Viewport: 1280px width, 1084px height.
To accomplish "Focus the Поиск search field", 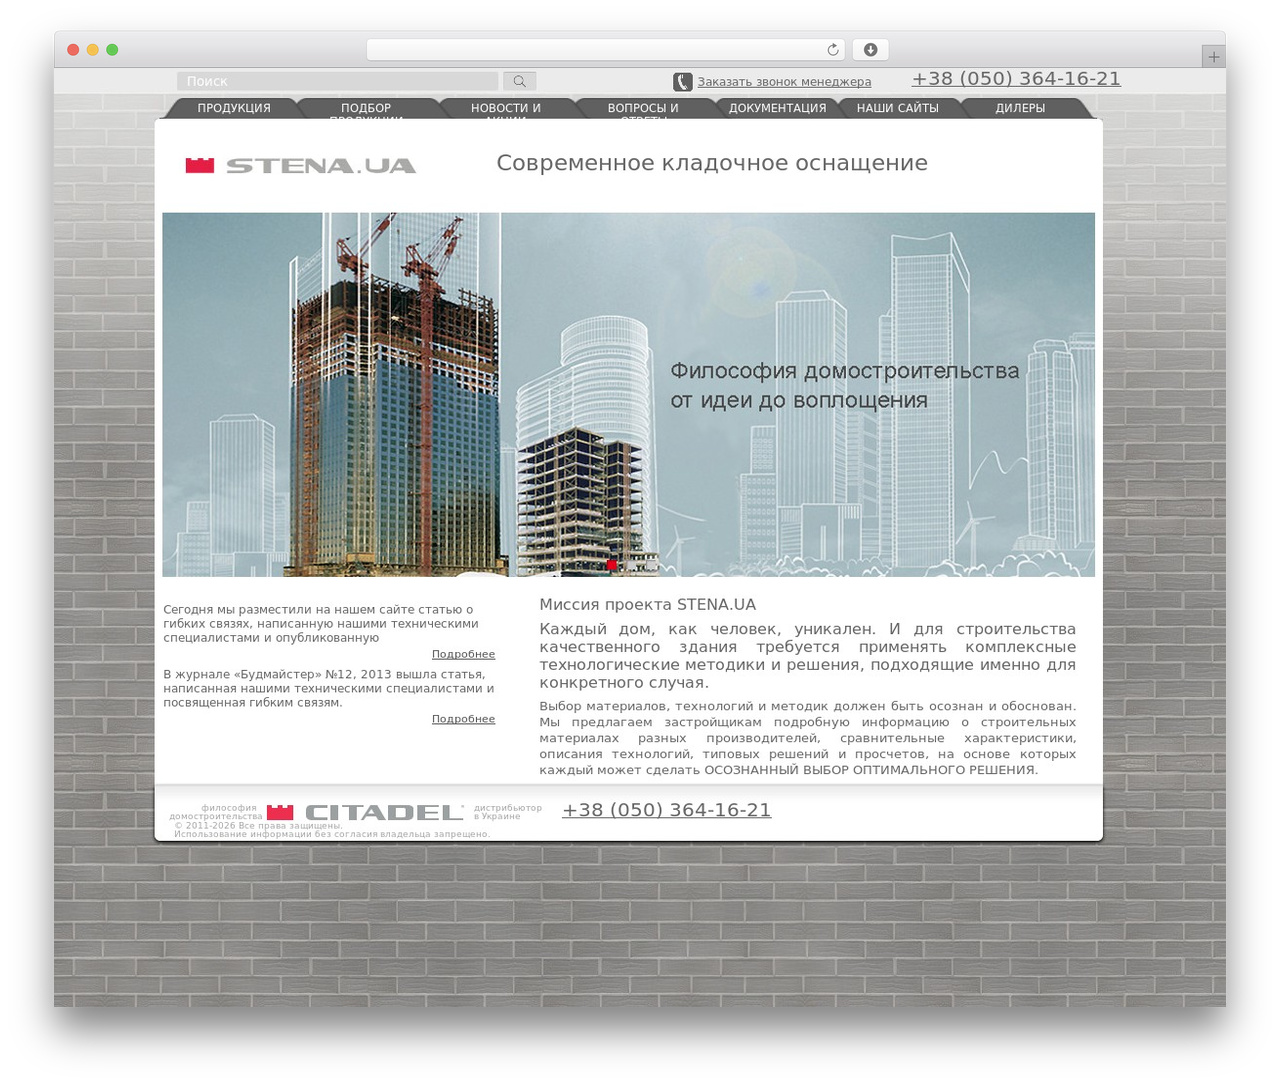I will 338,81.
